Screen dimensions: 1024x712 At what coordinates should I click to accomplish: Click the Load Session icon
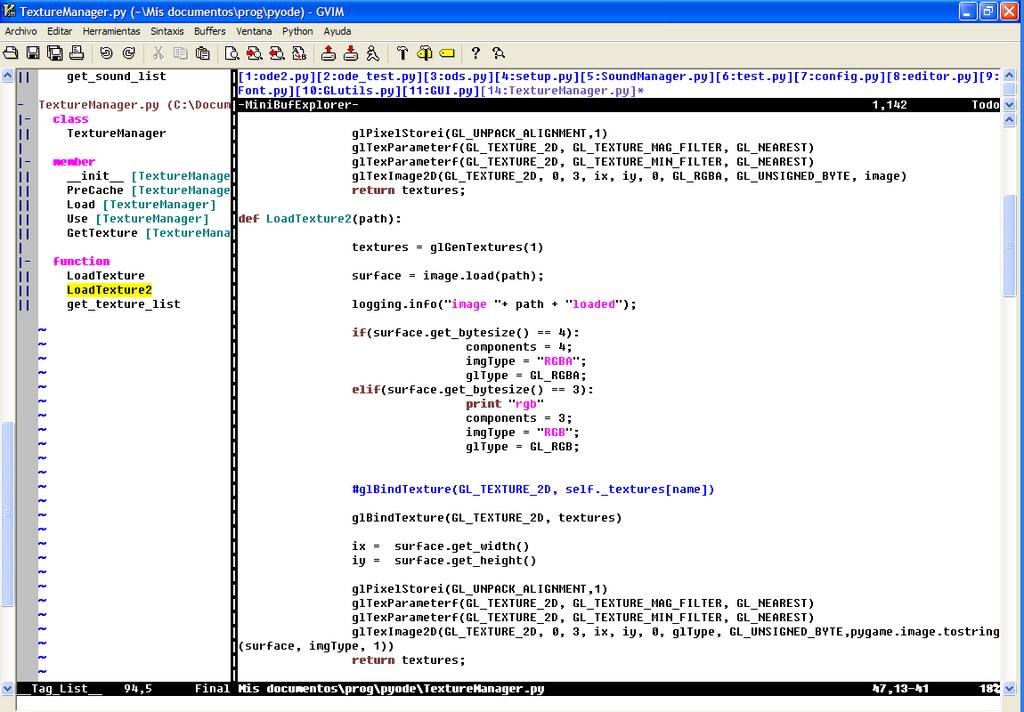(328, 53)
